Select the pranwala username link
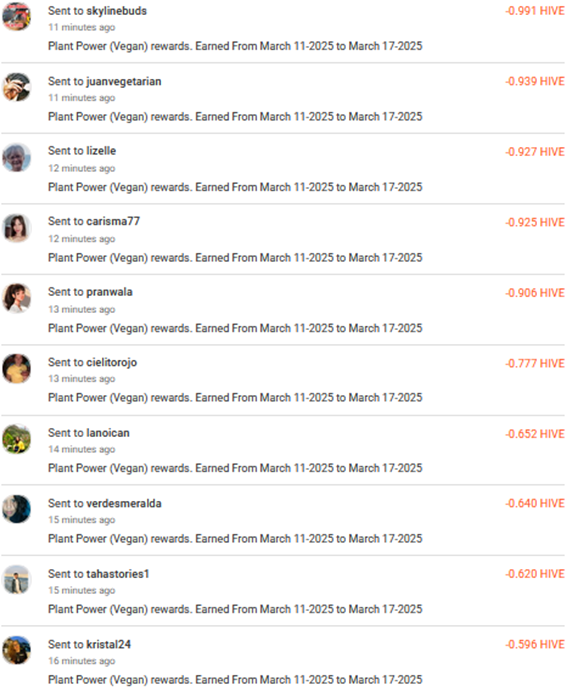Image resolution: width=567 pixels, height=692 pixels. (109, 292)
